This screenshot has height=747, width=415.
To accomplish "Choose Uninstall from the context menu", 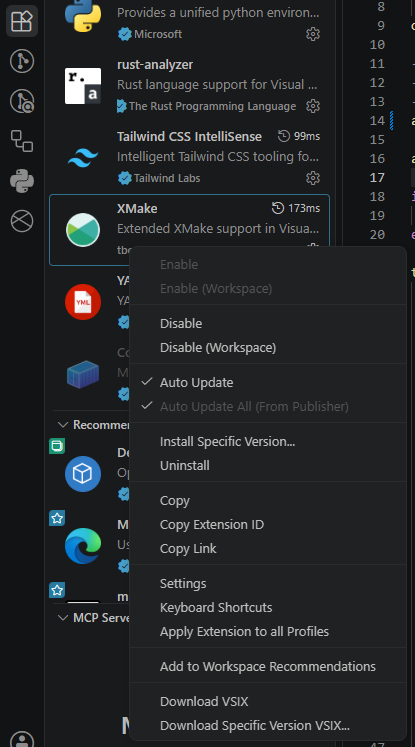I will [184, 465].
